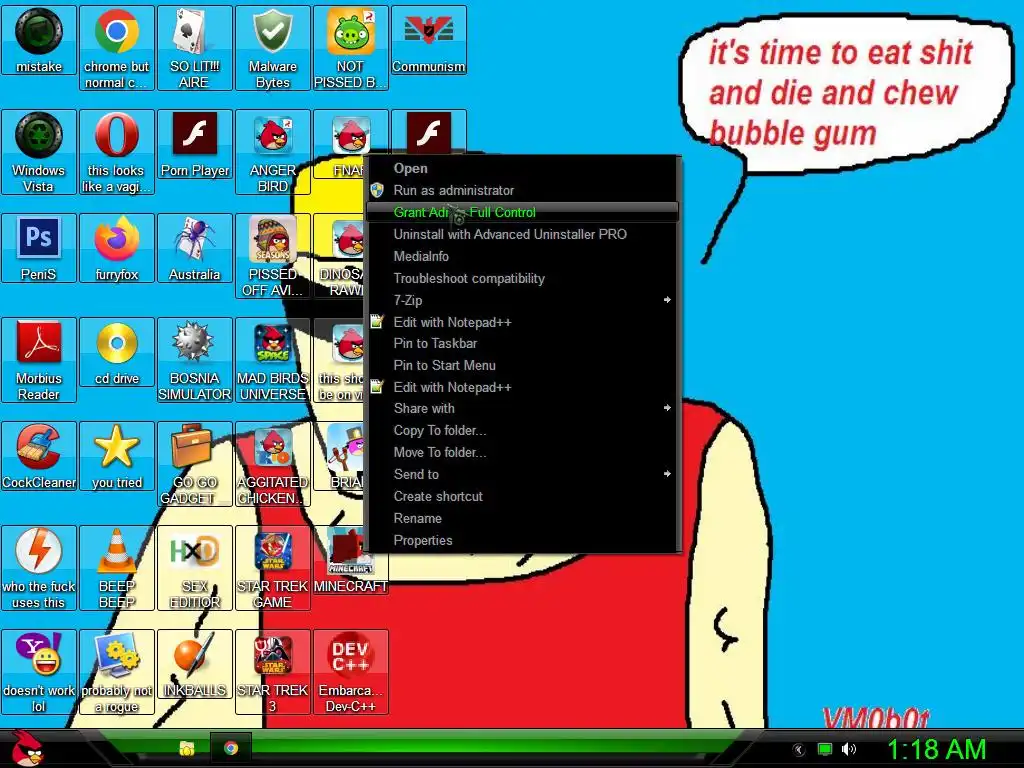Choose Pin to Taskbar
This screenshot has height=768, width=1024.
click(522, 343)
